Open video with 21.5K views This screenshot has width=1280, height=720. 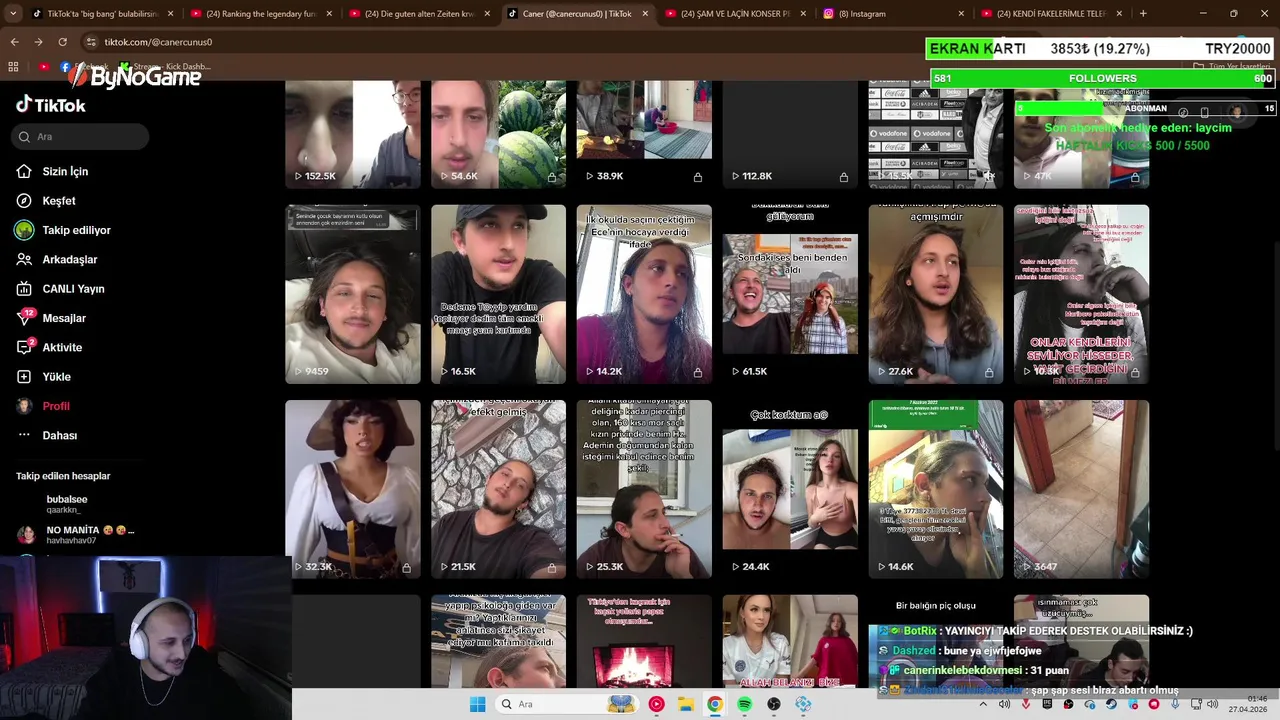498,489
